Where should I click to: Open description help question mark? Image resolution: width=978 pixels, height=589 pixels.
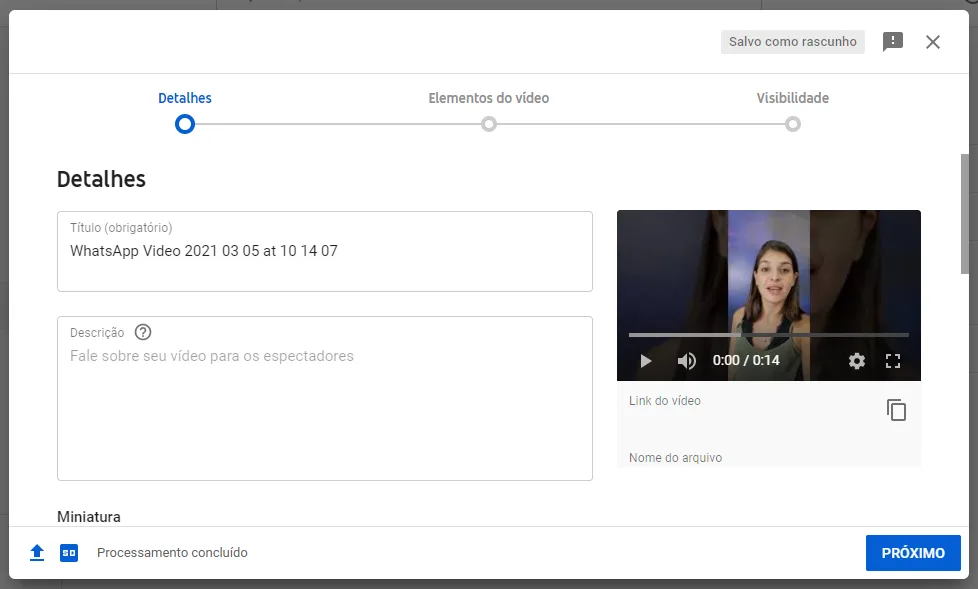[143, 332]
